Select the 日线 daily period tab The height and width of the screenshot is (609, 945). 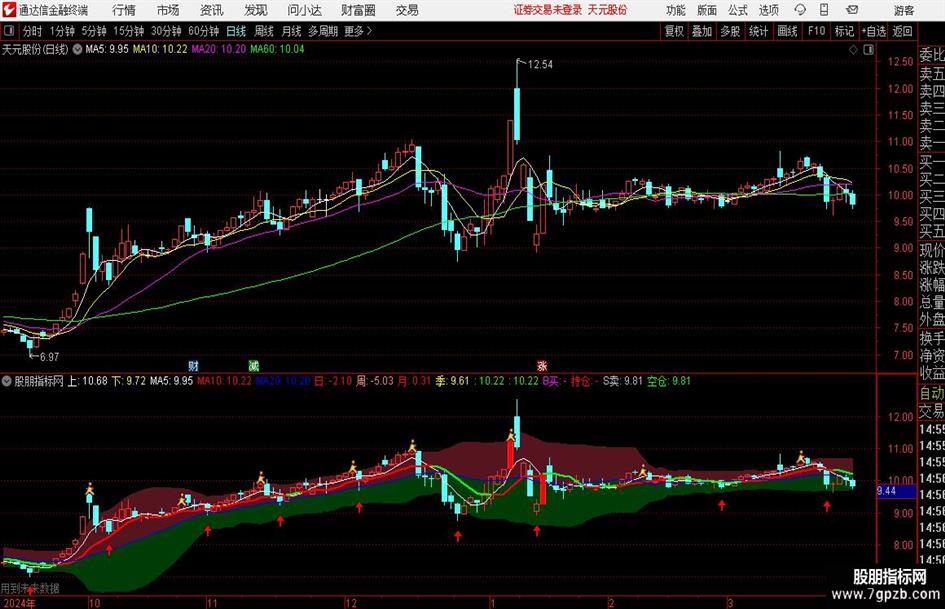click(236, 31)
